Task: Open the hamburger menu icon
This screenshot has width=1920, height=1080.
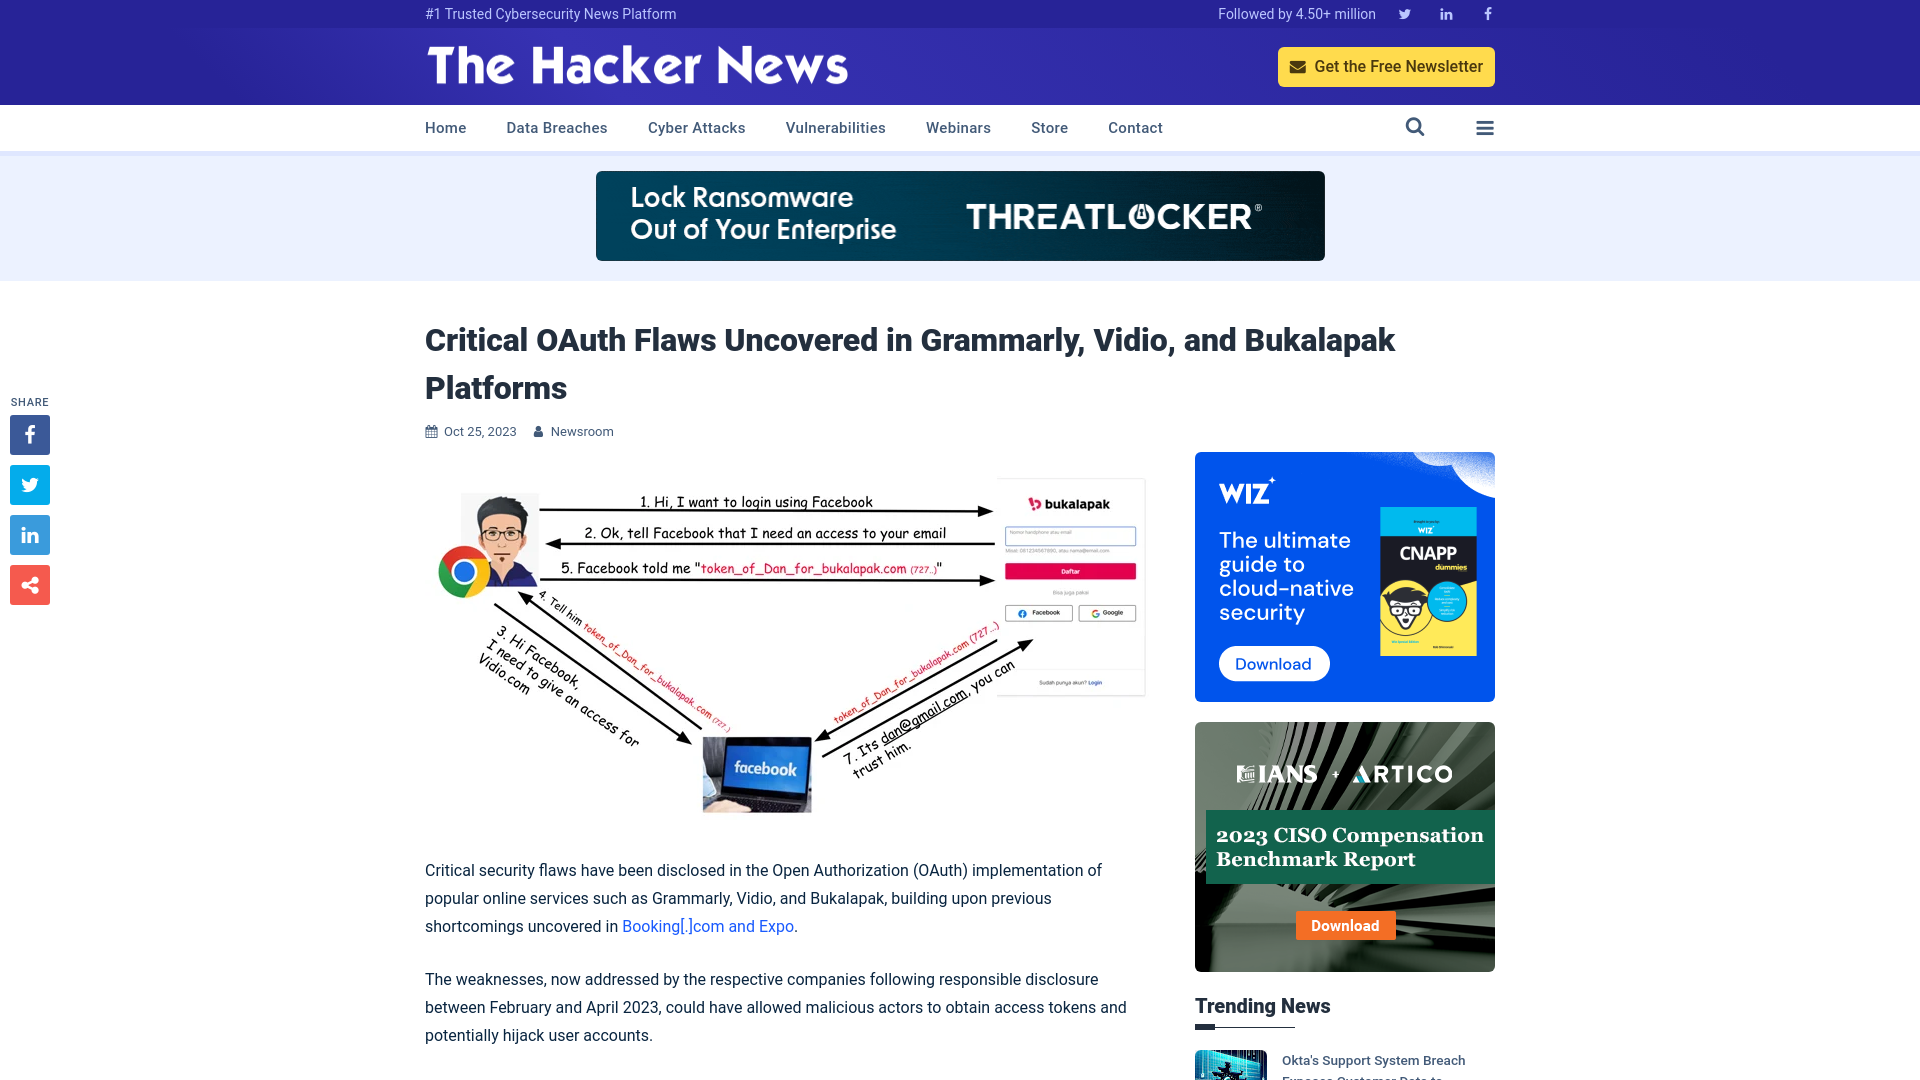Action: click(x=1485, y=128)
